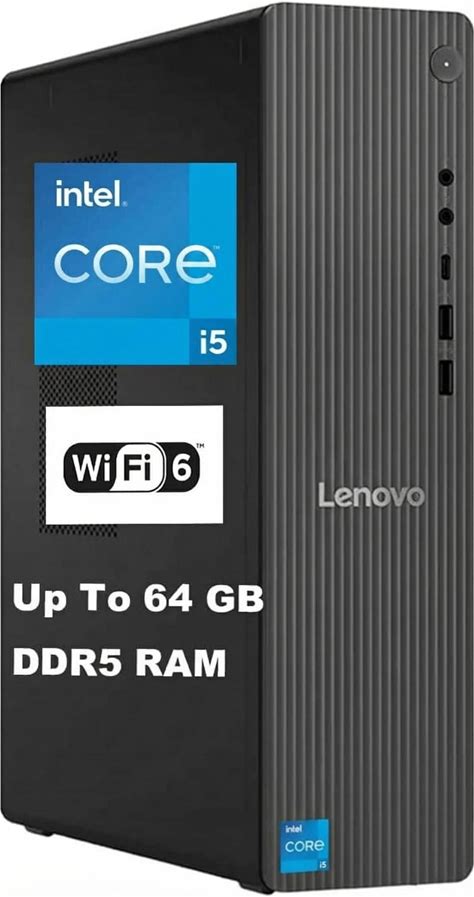The image size is (474, 897).
Task: Click the Lenovo logo on front panel
Action: coord(371,495)
